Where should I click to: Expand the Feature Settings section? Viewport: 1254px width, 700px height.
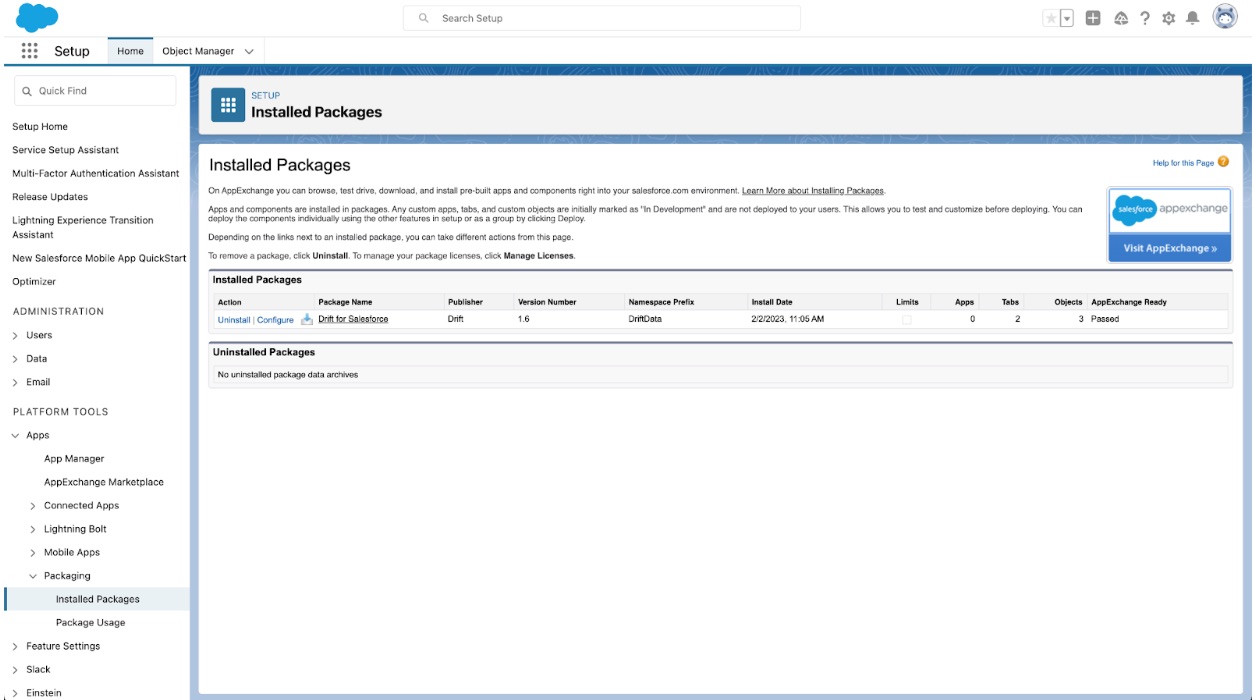pyautogui.click(x=15, y=646)
